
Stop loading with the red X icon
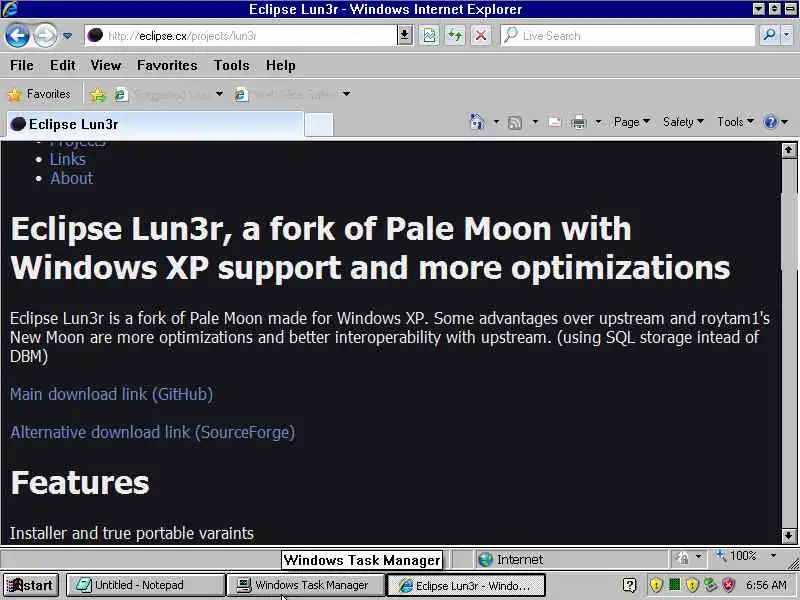tap(481, 36)
